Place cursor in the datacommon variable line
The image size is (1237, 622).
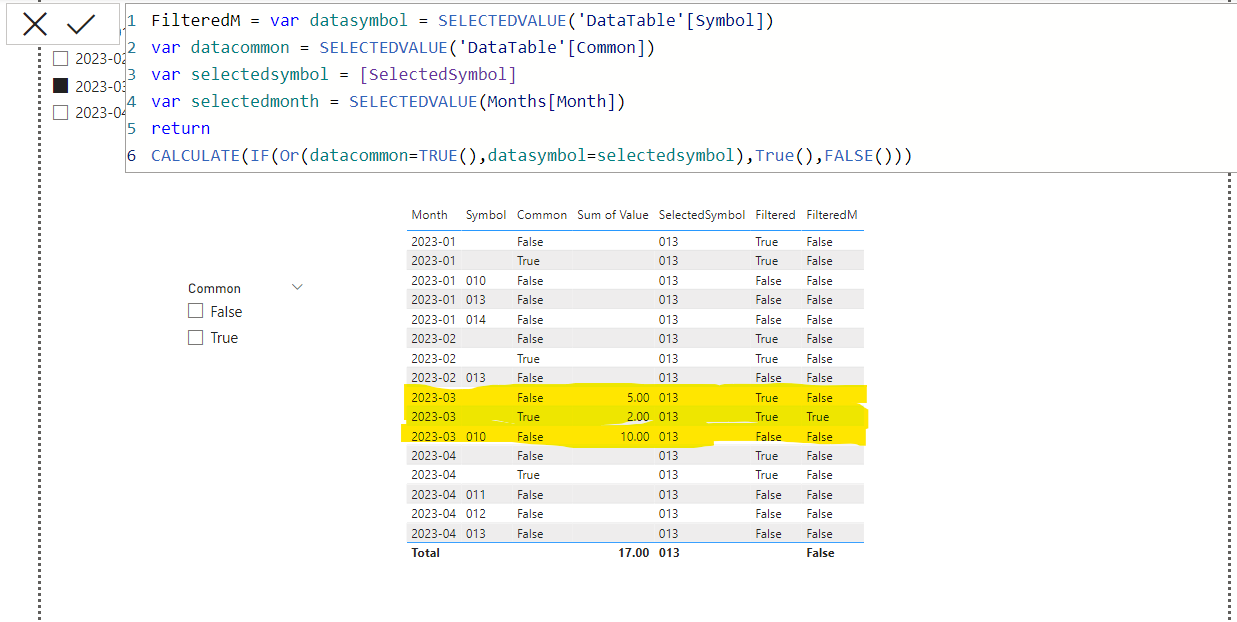[x=403, y=48]
